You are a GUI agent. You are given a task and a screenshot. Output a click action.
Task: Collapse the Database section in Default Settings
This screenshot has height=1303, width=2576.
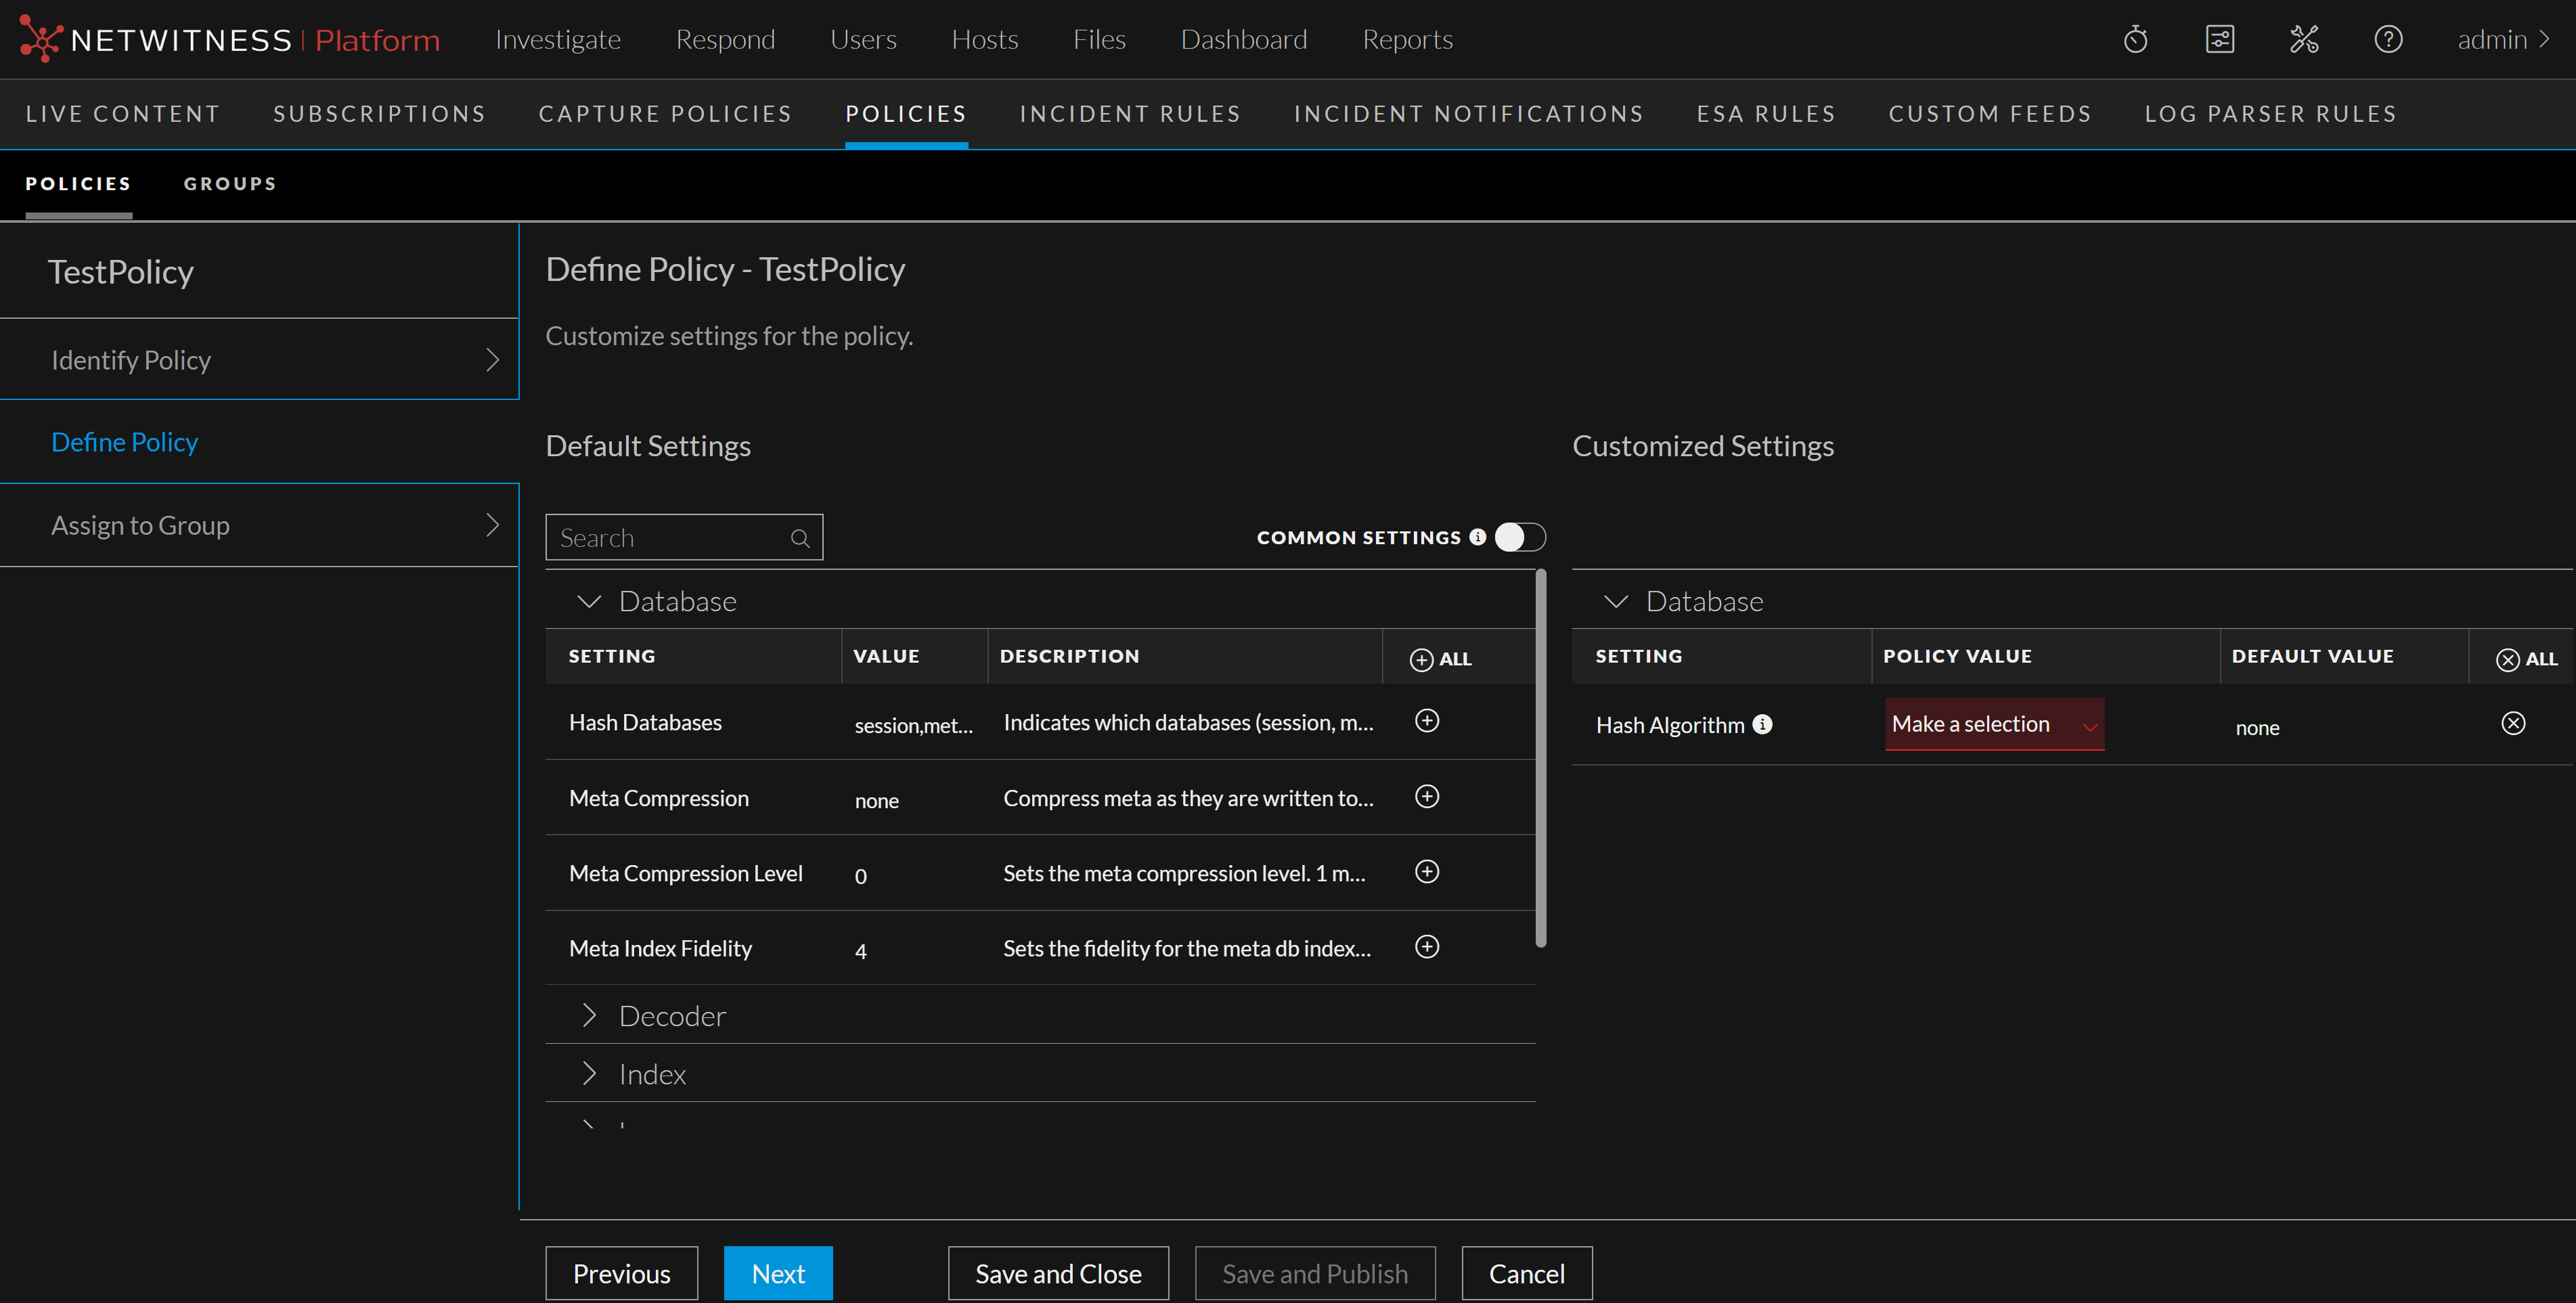[x=588, y=601]
